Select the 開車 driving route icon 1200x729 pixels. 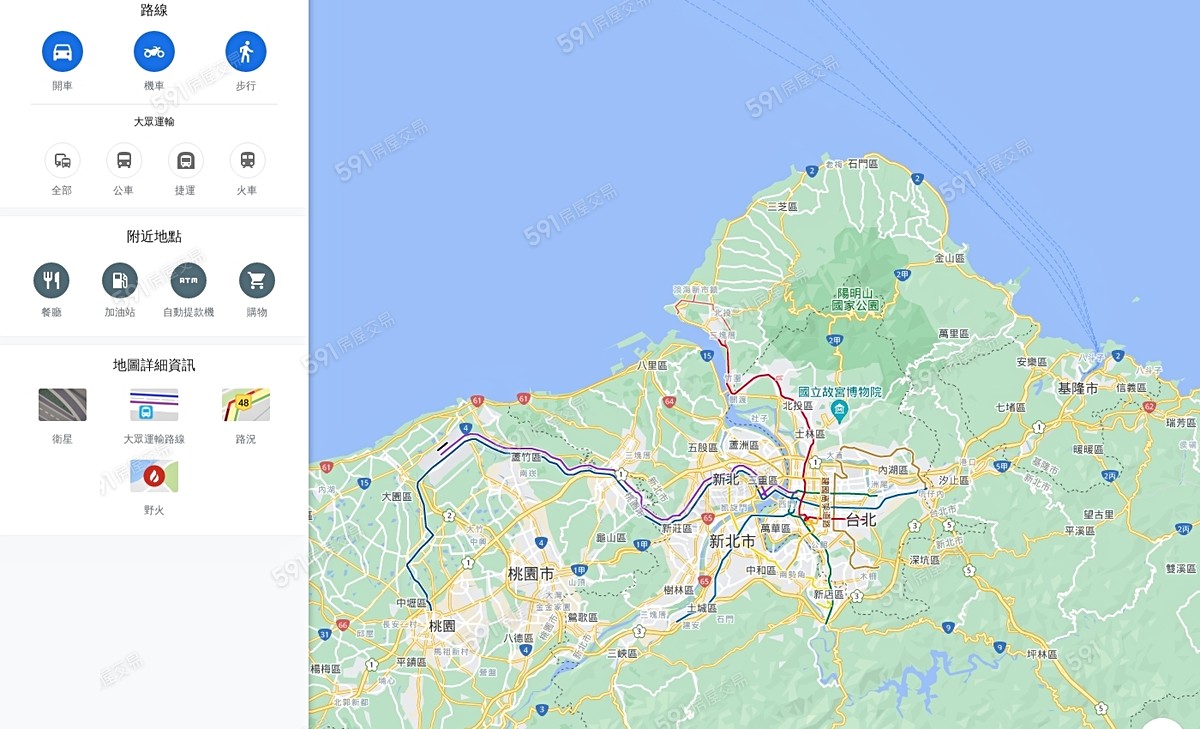pos(62,51)
